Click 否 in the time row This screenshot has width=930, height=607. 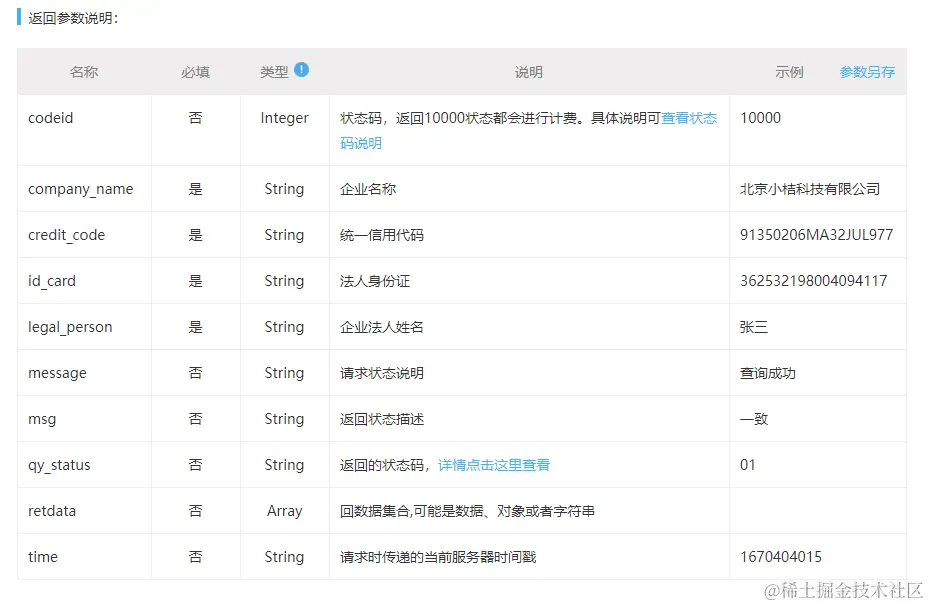196,557
